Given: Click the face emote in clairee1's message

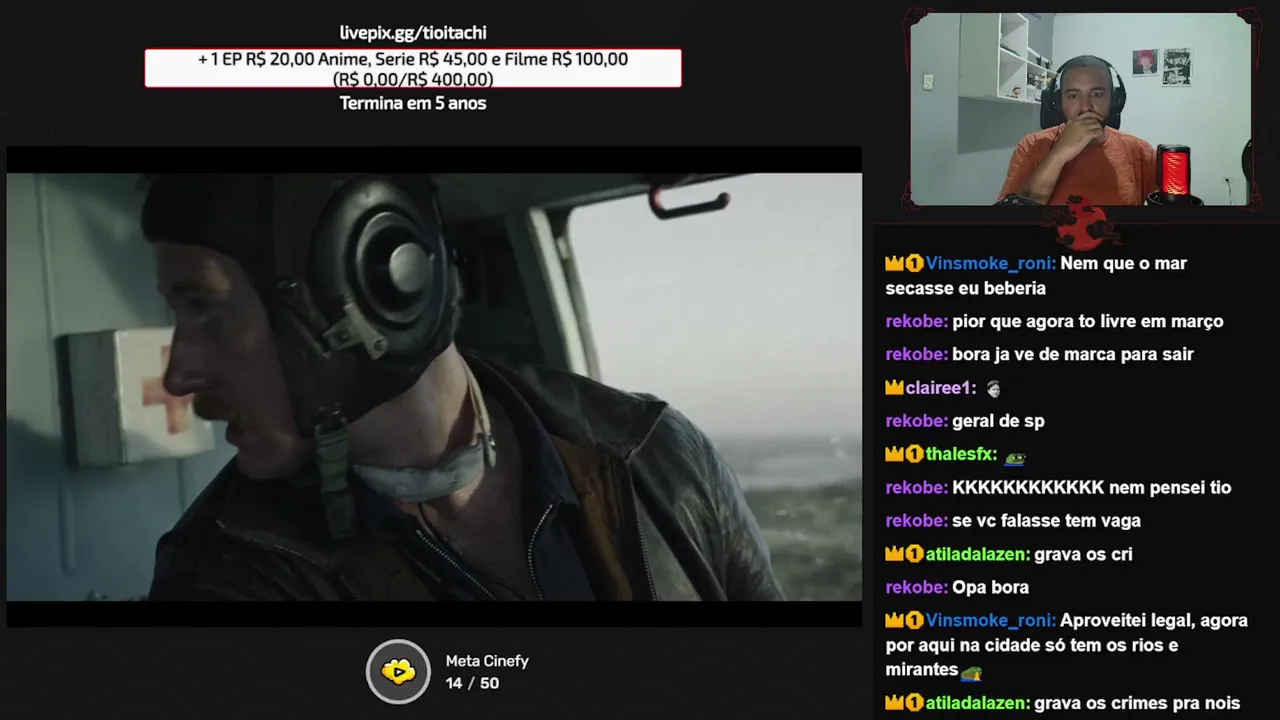Looking at the screenshot, I should pyautogui.click(x=993, y=388).
